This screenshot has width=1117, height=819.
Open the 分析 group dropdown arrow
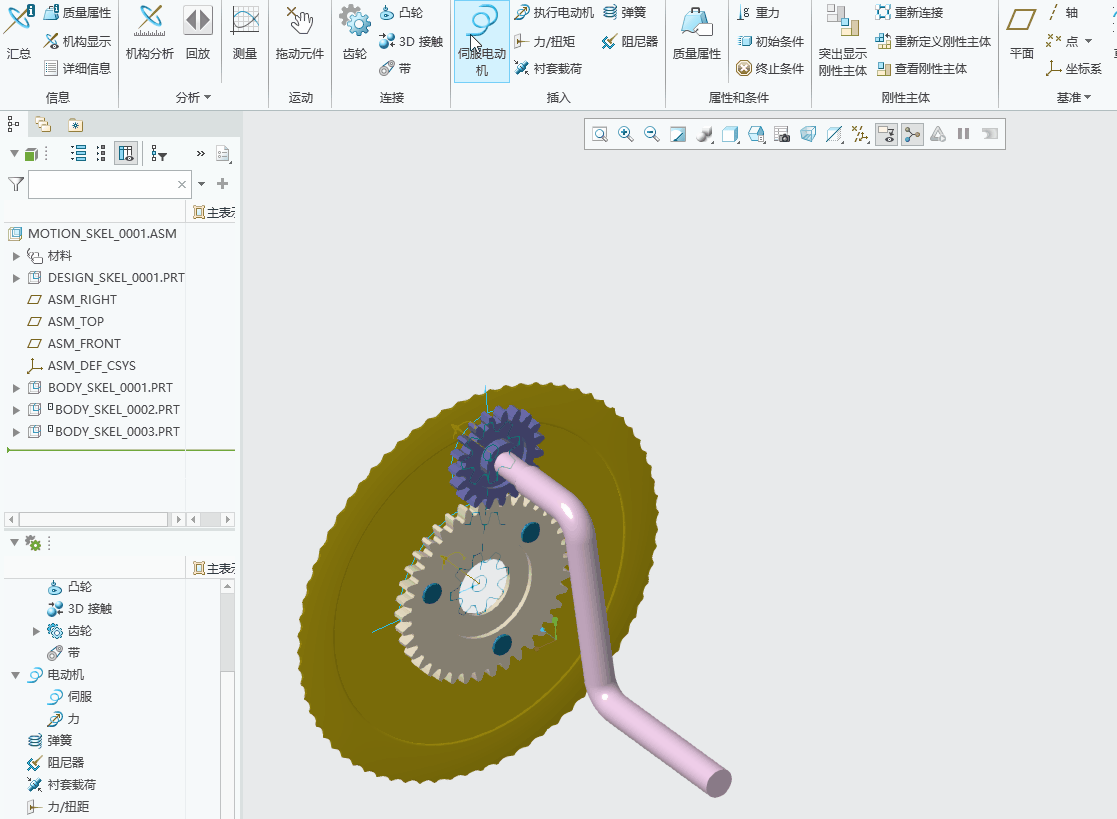point(207,98)
